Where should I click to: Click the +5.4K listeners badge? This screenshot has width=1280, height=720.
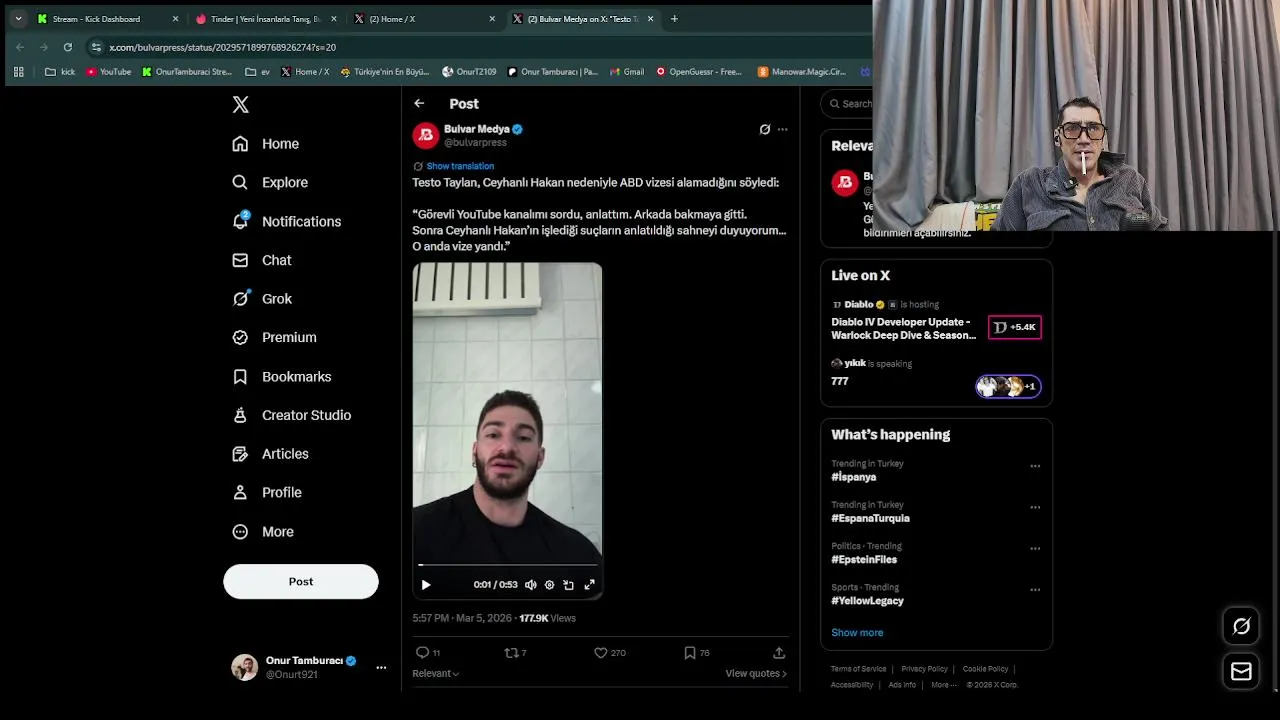click(1015, 327)
